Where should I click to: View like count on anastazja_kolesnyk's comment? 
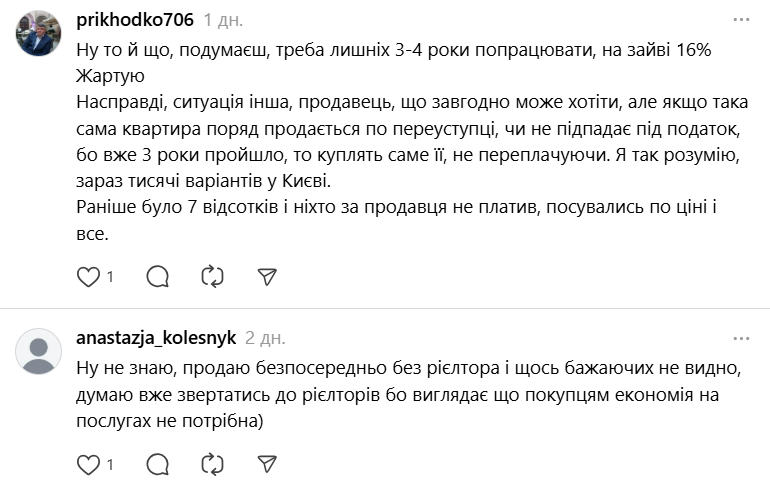point(110,465)
